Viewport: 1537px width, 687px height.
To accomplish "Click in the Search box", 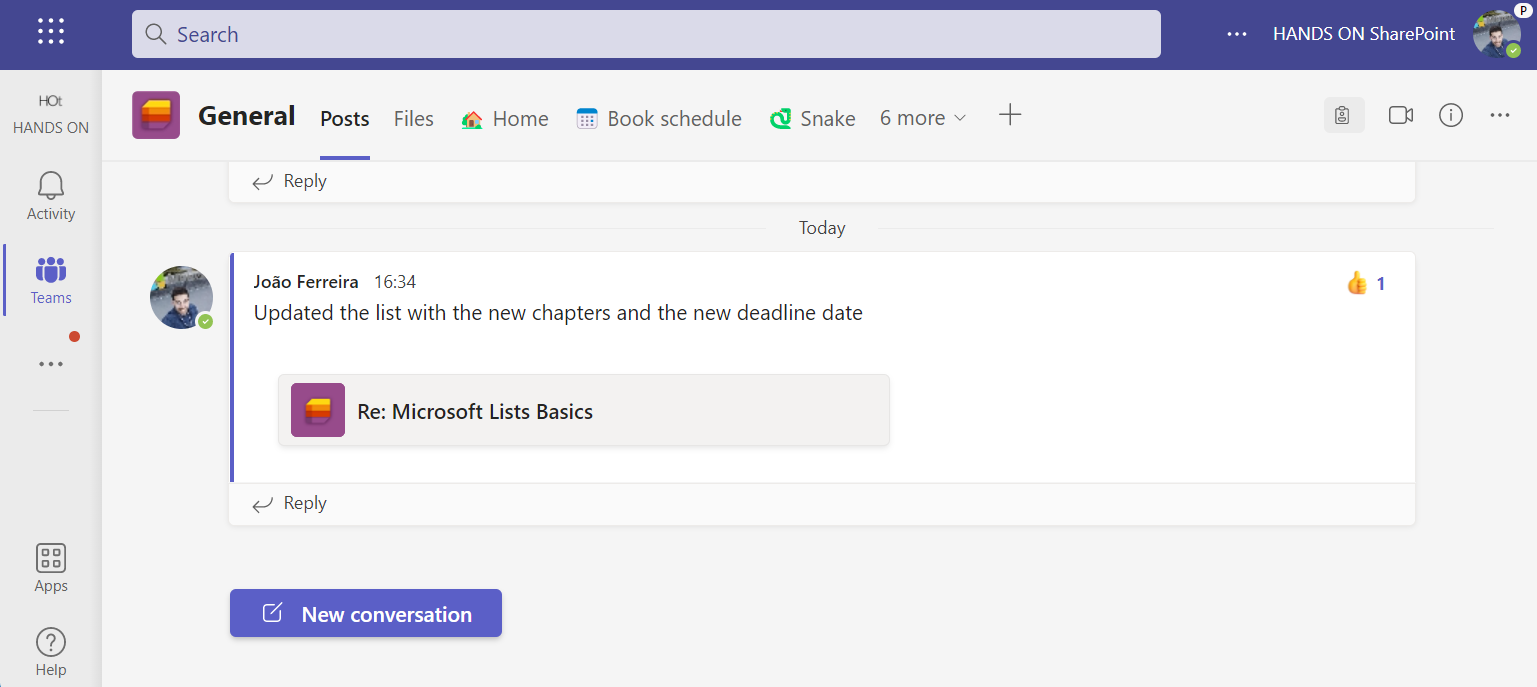I will tap(646, 34).
